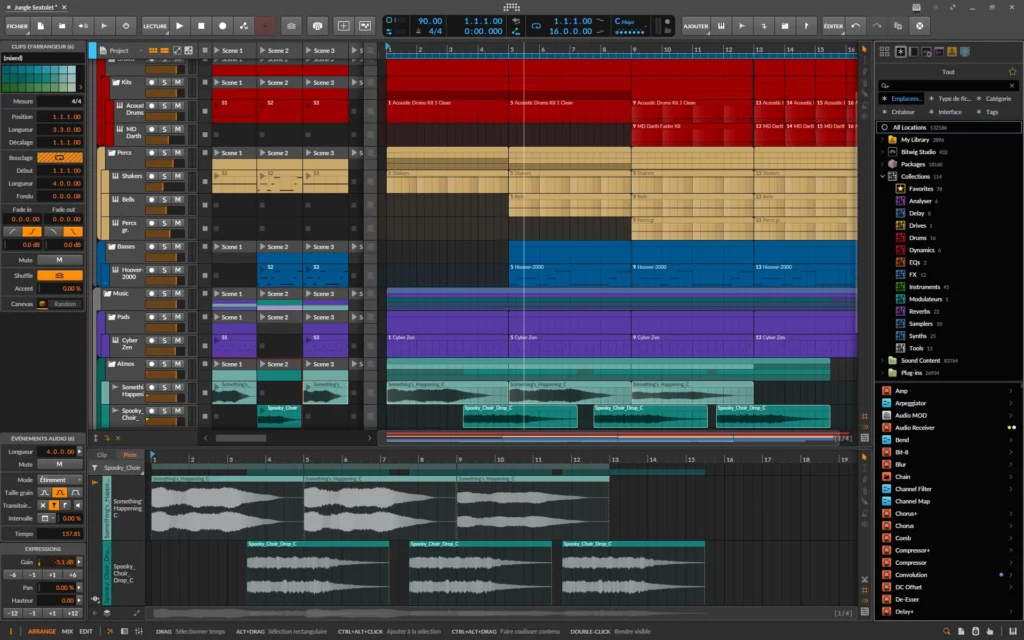Expand the Packages location

(x=883, y=164)
